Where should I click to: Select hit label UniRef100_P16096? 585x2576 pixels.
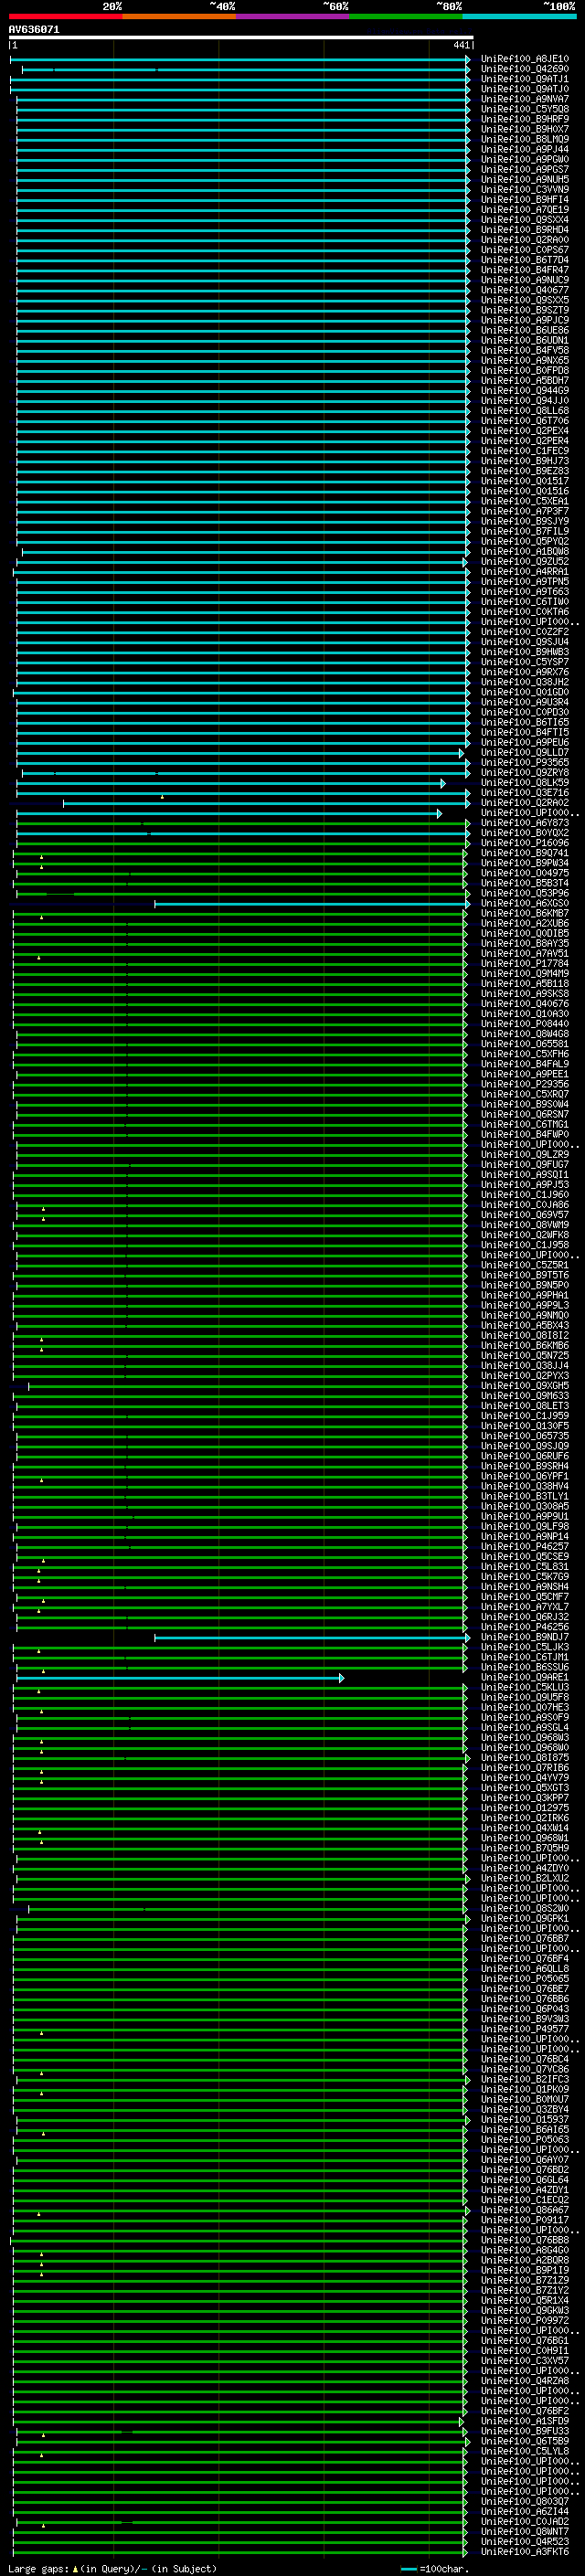pos(525,843)
